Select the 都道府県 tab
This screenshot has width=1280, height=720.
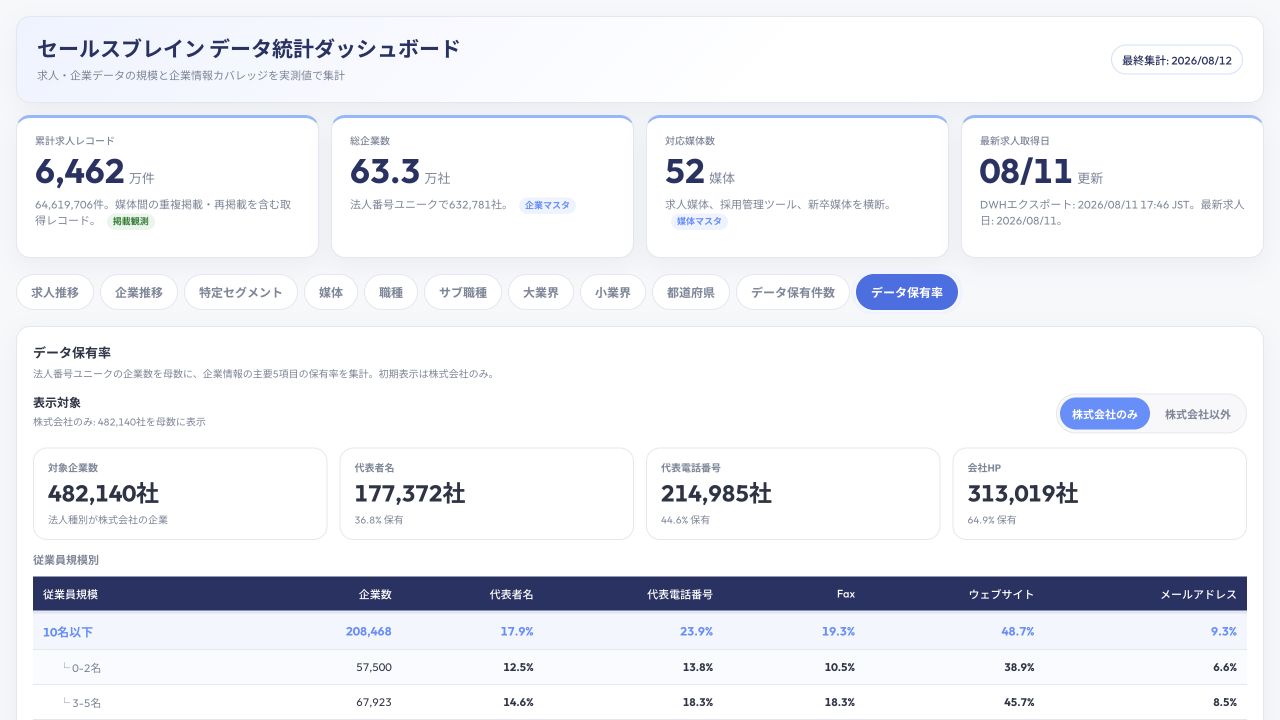pyautogui.click(x=691, y=293)
